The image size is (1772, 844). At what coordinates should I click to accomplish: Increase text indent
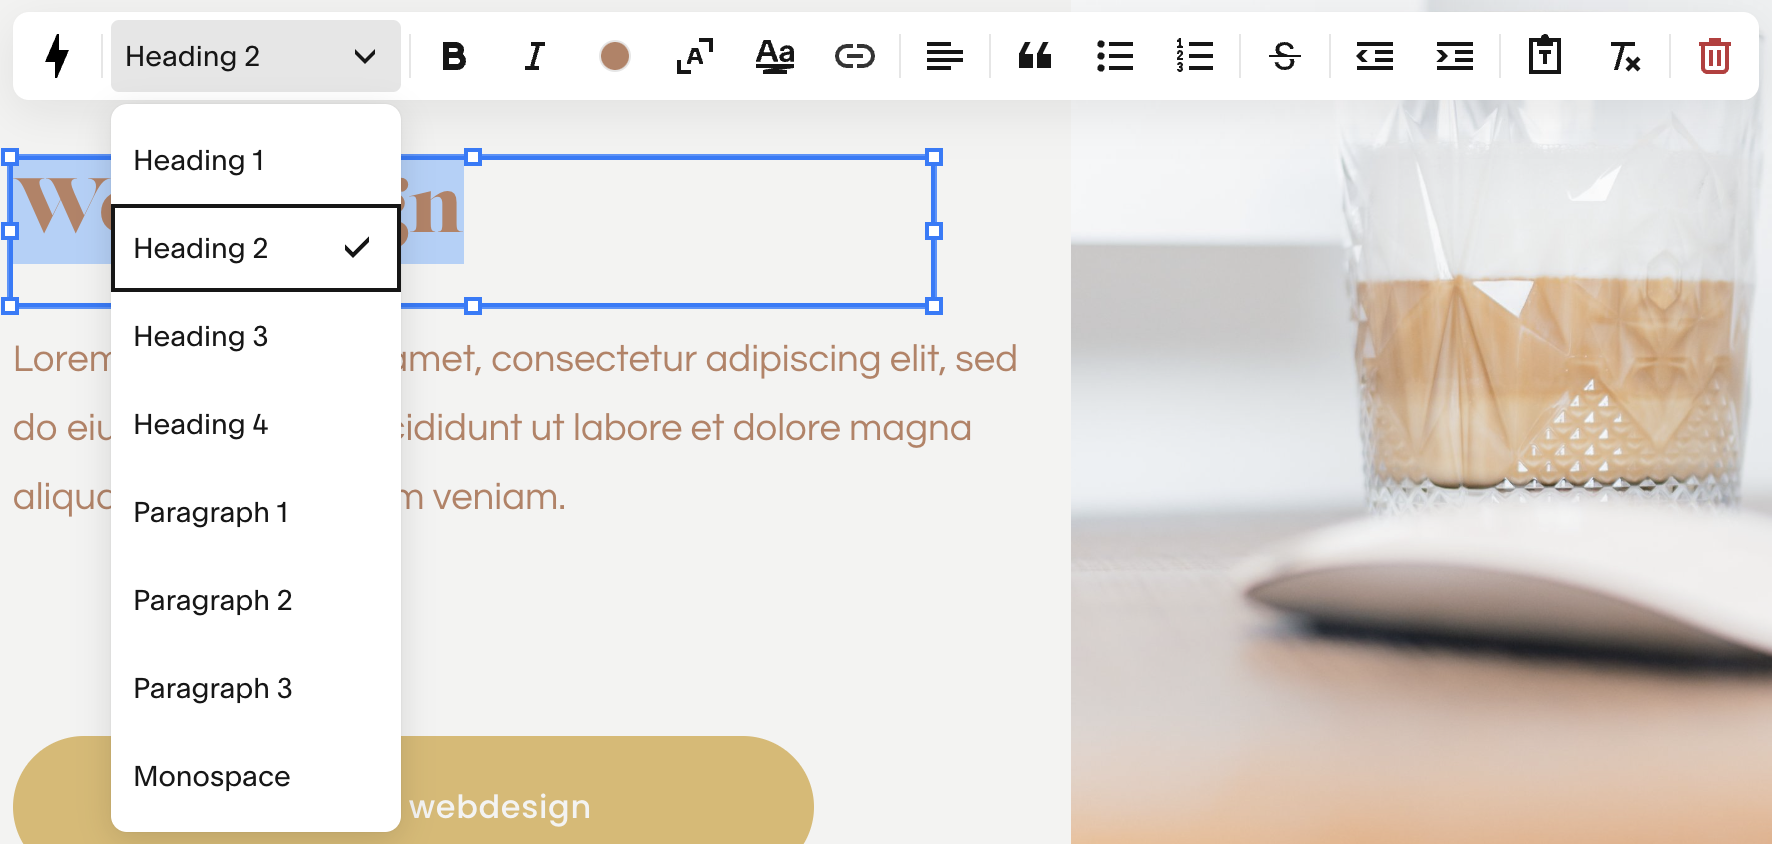tap(1455, 56)
